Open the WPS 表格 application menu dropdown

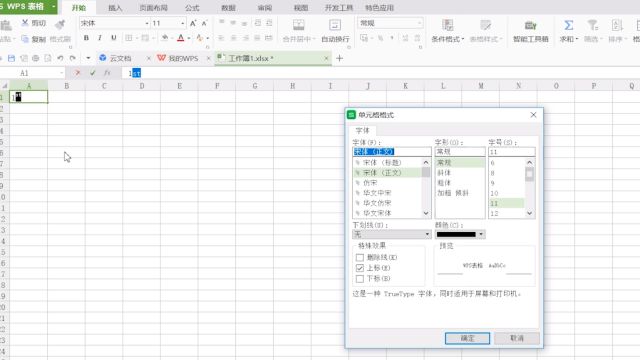pyautogui.click(x=53, y=7)
